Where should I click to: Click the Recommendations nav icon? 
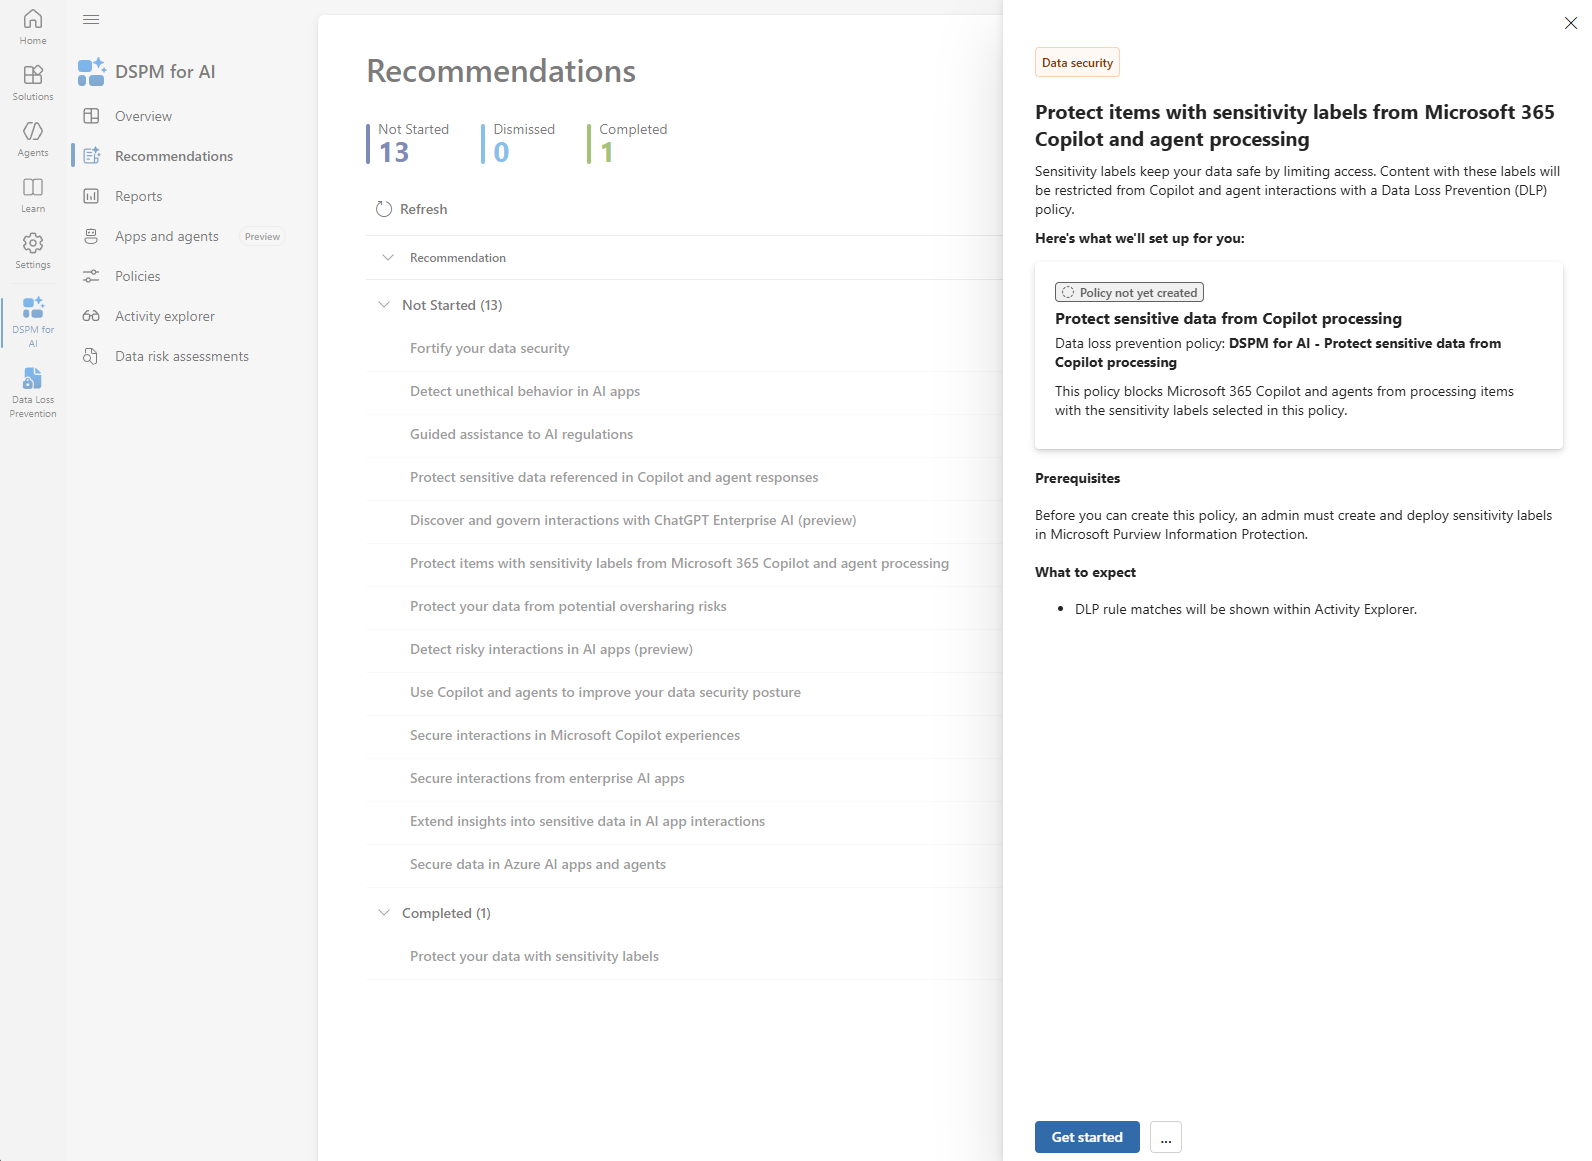click(91, 156)
